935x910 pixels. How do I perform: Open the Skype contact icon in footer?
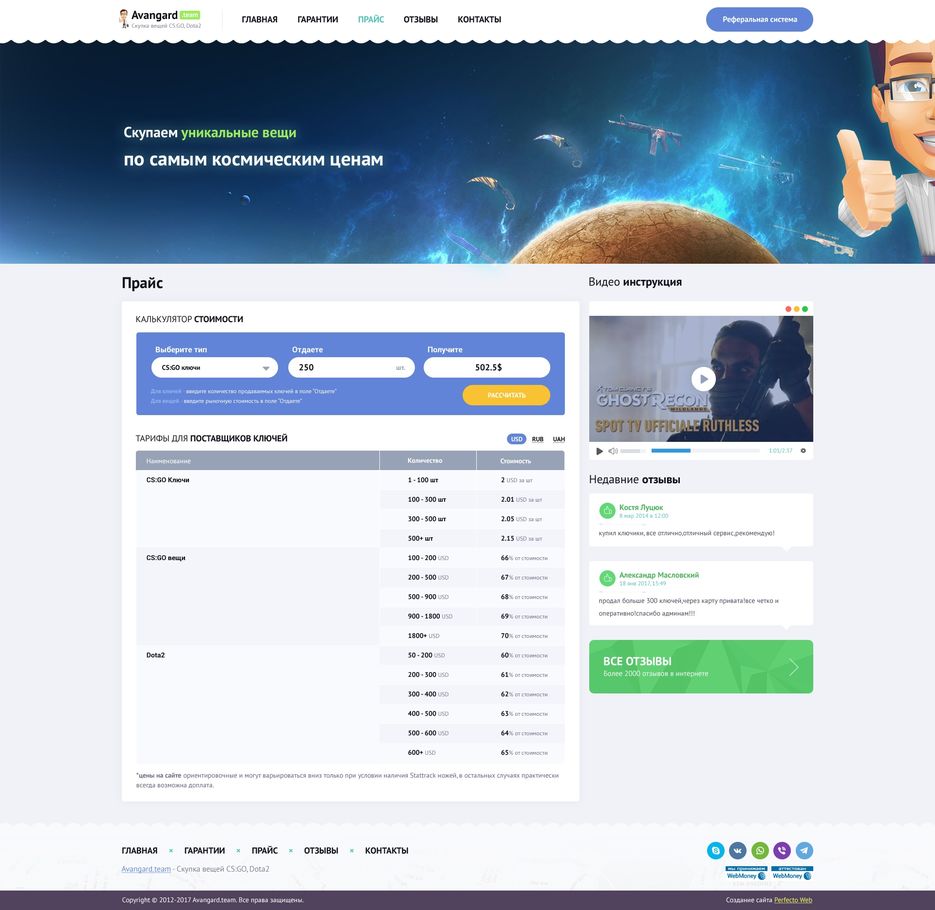tap(716, 850)
